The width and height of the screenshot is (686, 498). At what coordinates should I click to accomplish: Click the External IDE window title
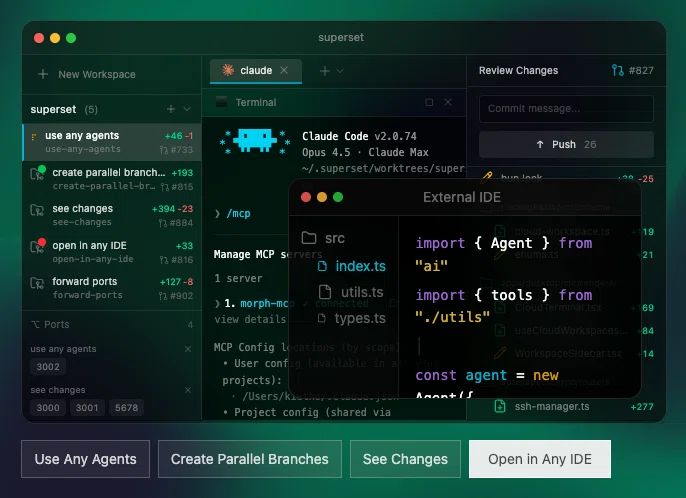click(x=462, y=197)
